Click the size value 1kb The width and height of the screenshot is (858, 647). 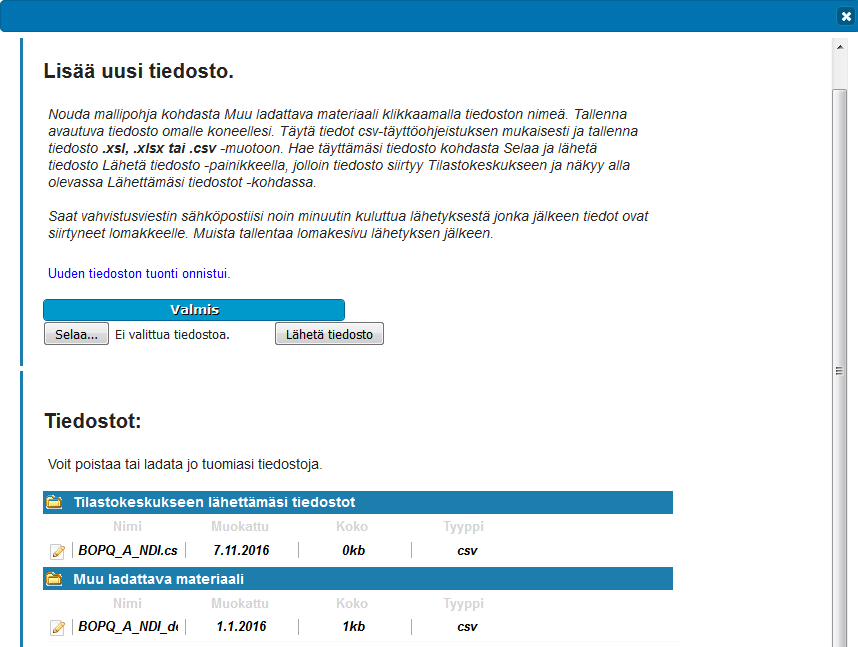pos(353,627)
